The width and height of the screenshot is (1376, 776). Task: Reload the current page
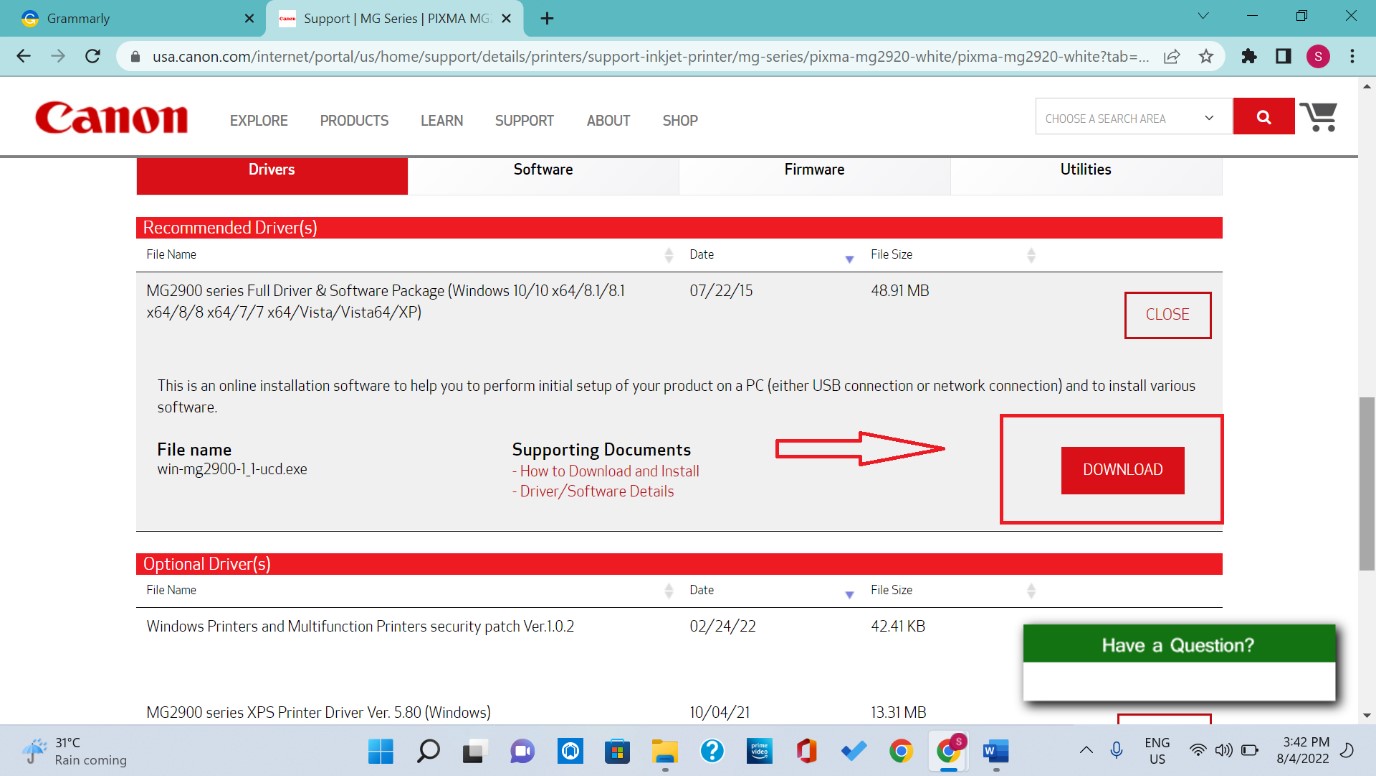point(92,57)
